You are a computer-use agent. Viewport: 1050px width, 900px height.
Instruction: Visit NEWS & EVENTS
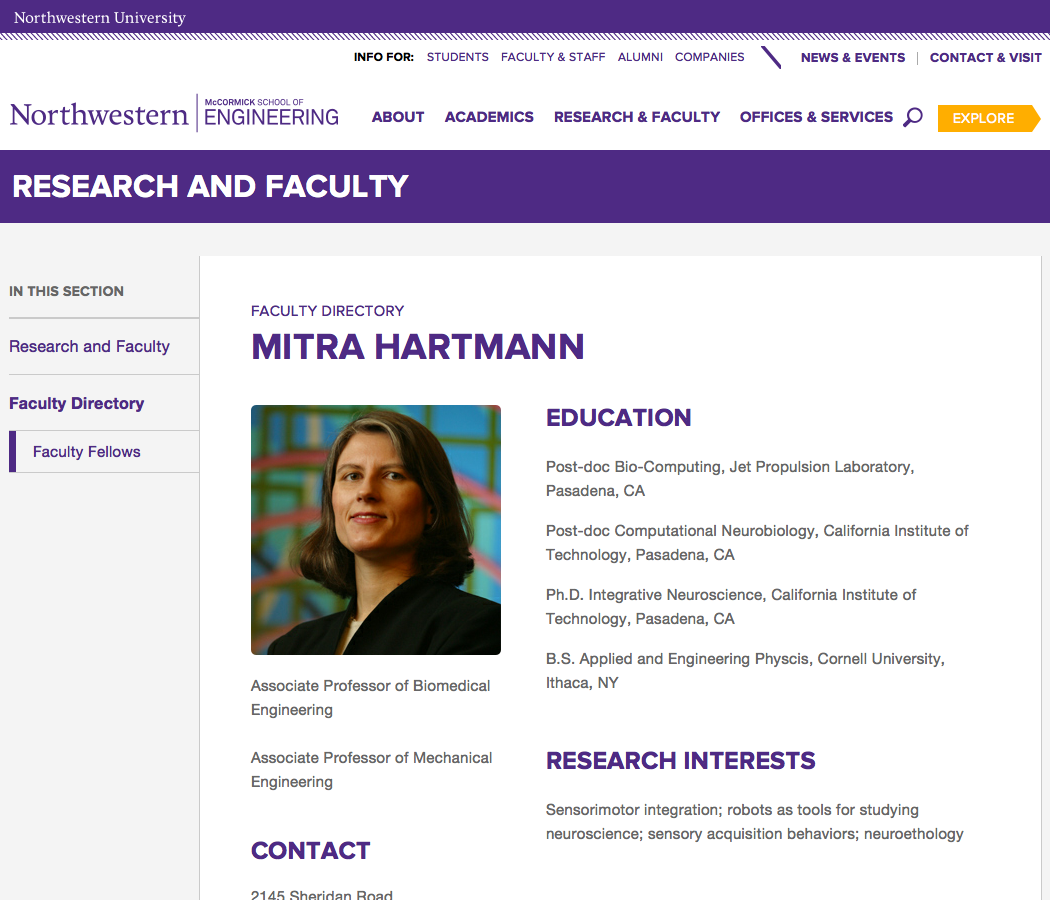[852, 58]
